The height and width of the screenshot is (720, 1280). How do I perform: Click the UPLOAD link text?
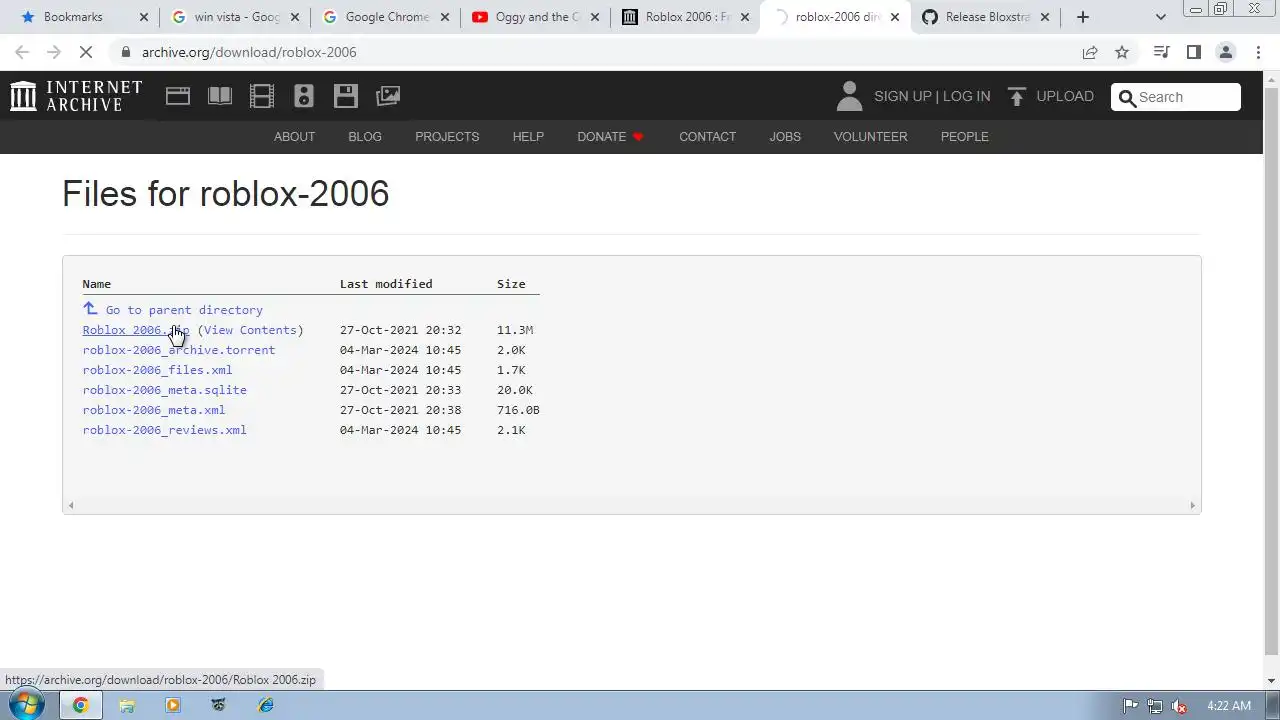(1065, 96)
